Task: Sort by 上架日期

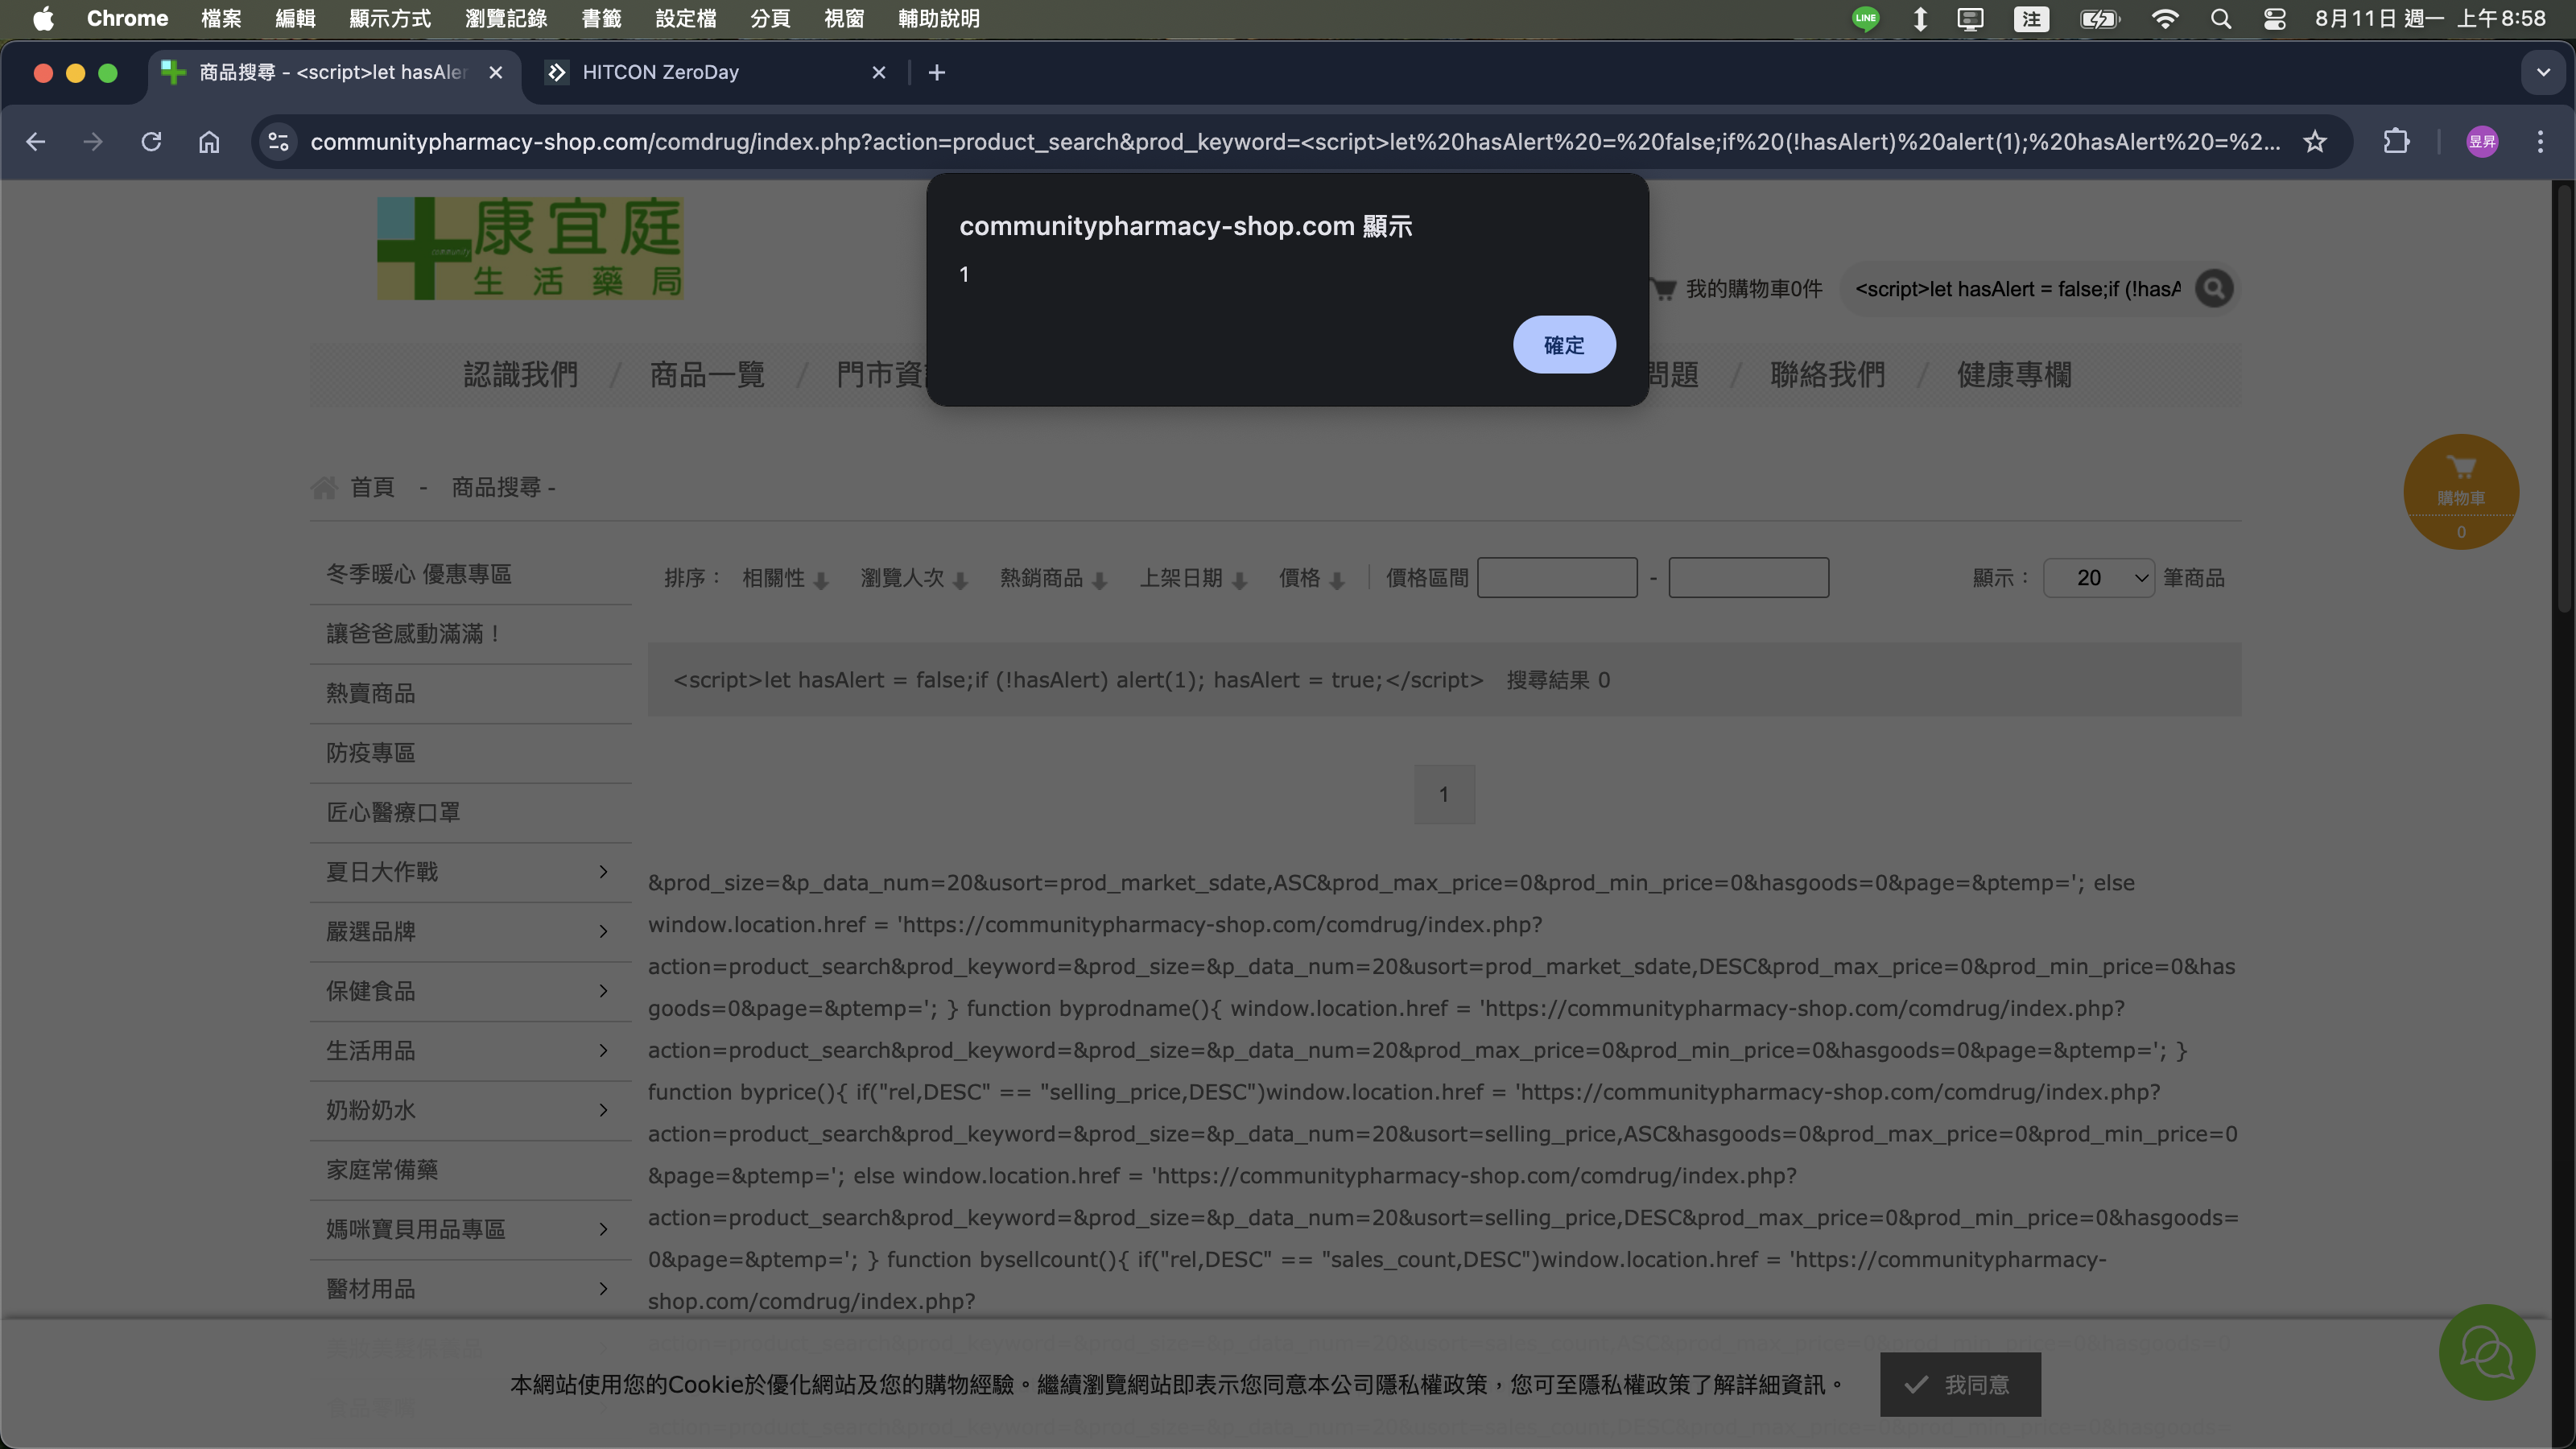Action: [1193, 578]
